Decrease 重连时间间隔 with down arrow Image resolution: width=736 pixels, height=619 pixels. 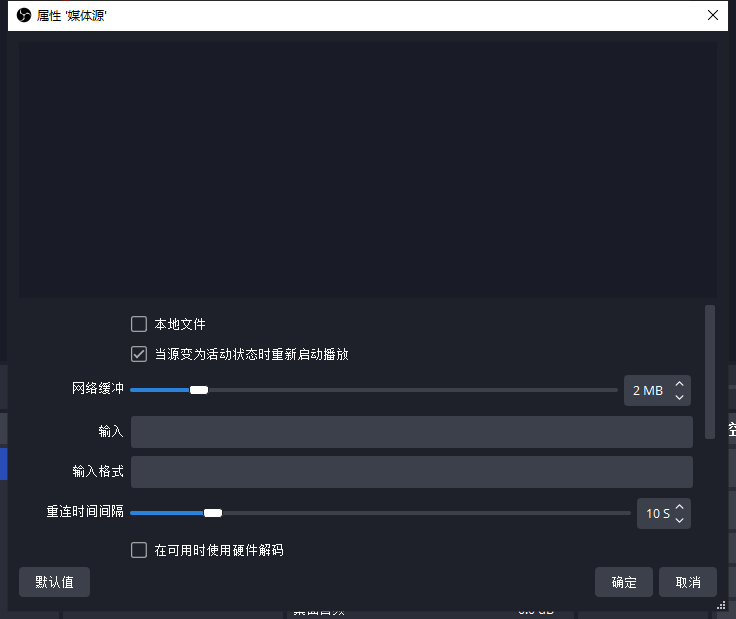(680, 520)
